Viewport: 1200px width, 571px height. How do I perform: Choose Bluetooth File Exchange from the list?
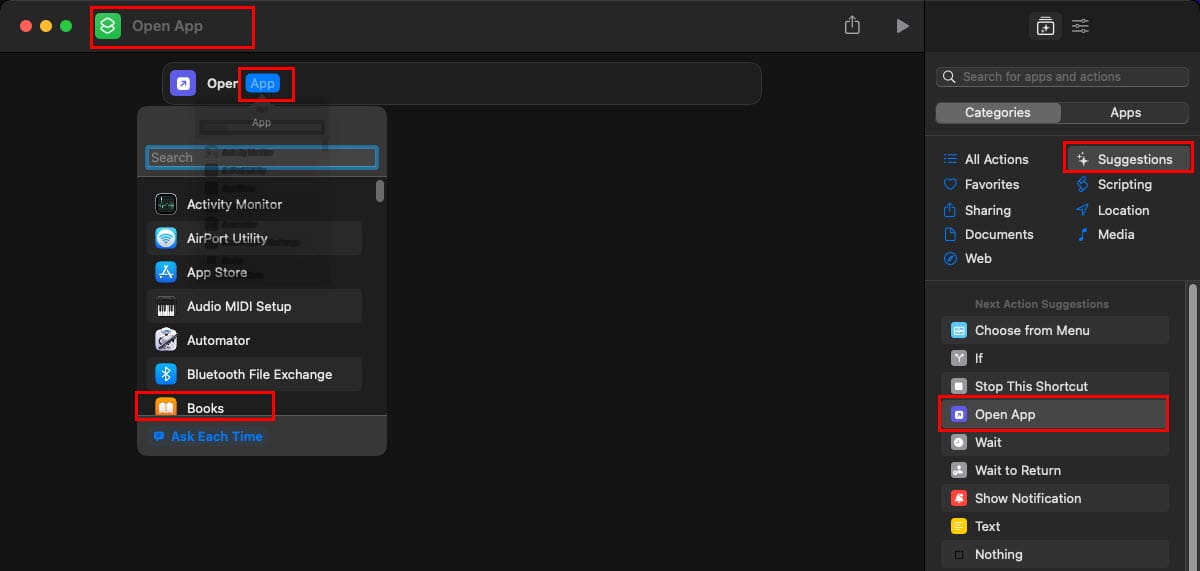point(254,374)
